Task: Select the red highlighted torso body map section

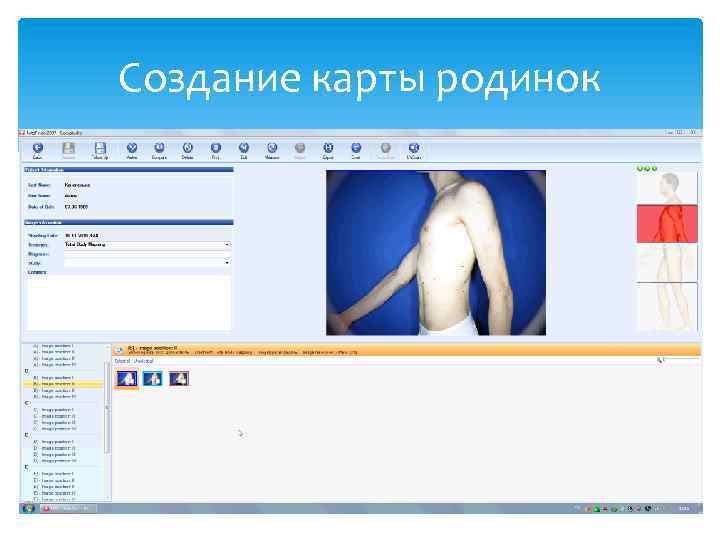Action: pos(667,224)
